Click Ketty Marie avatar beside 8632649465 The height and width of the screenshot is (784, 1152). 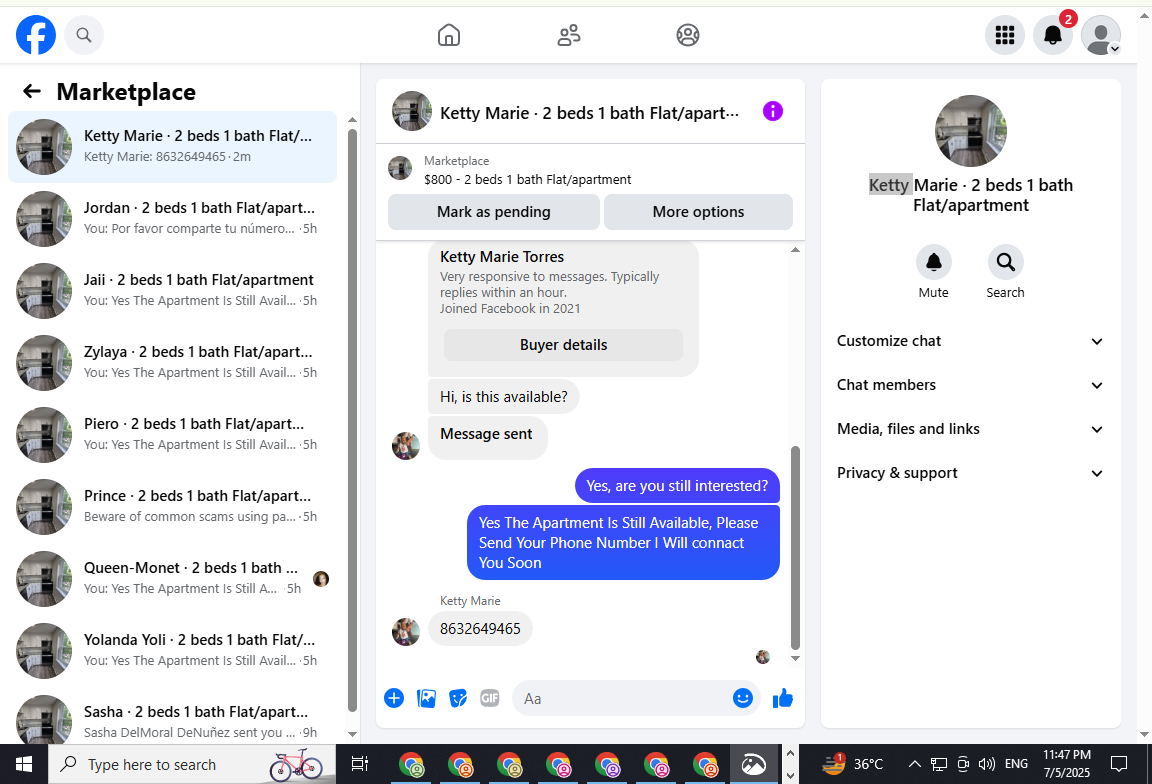[406, 631]
